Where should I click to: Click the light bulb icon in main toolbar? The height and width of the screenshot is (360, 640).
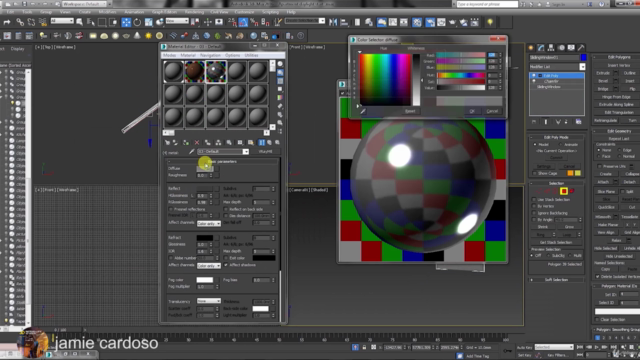[x=490, y=22]
